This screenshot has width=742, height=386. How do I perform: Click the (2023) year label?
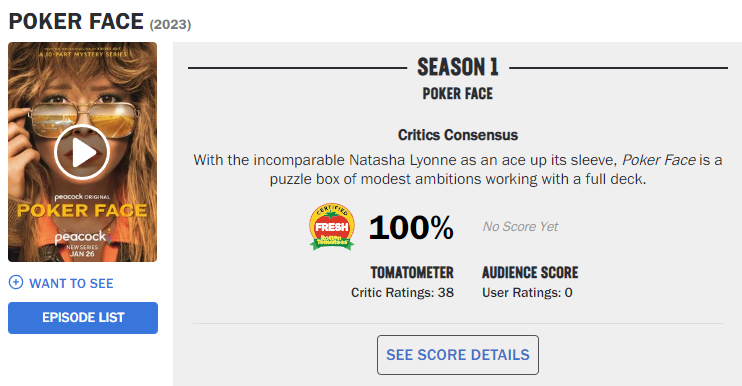[x=170, y=25]
